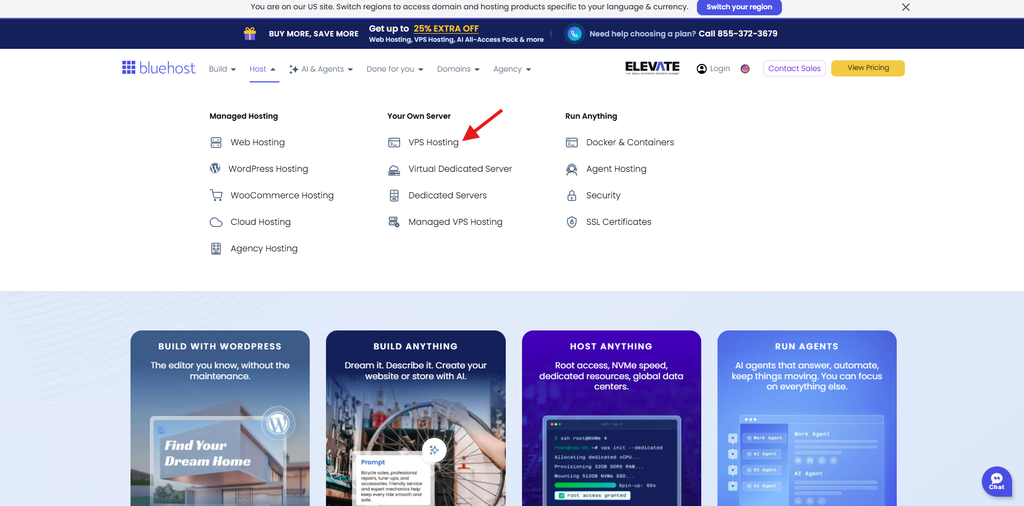Click the Login user profile icon
This screenshot has width=1024, height=506.
[702, 69]
